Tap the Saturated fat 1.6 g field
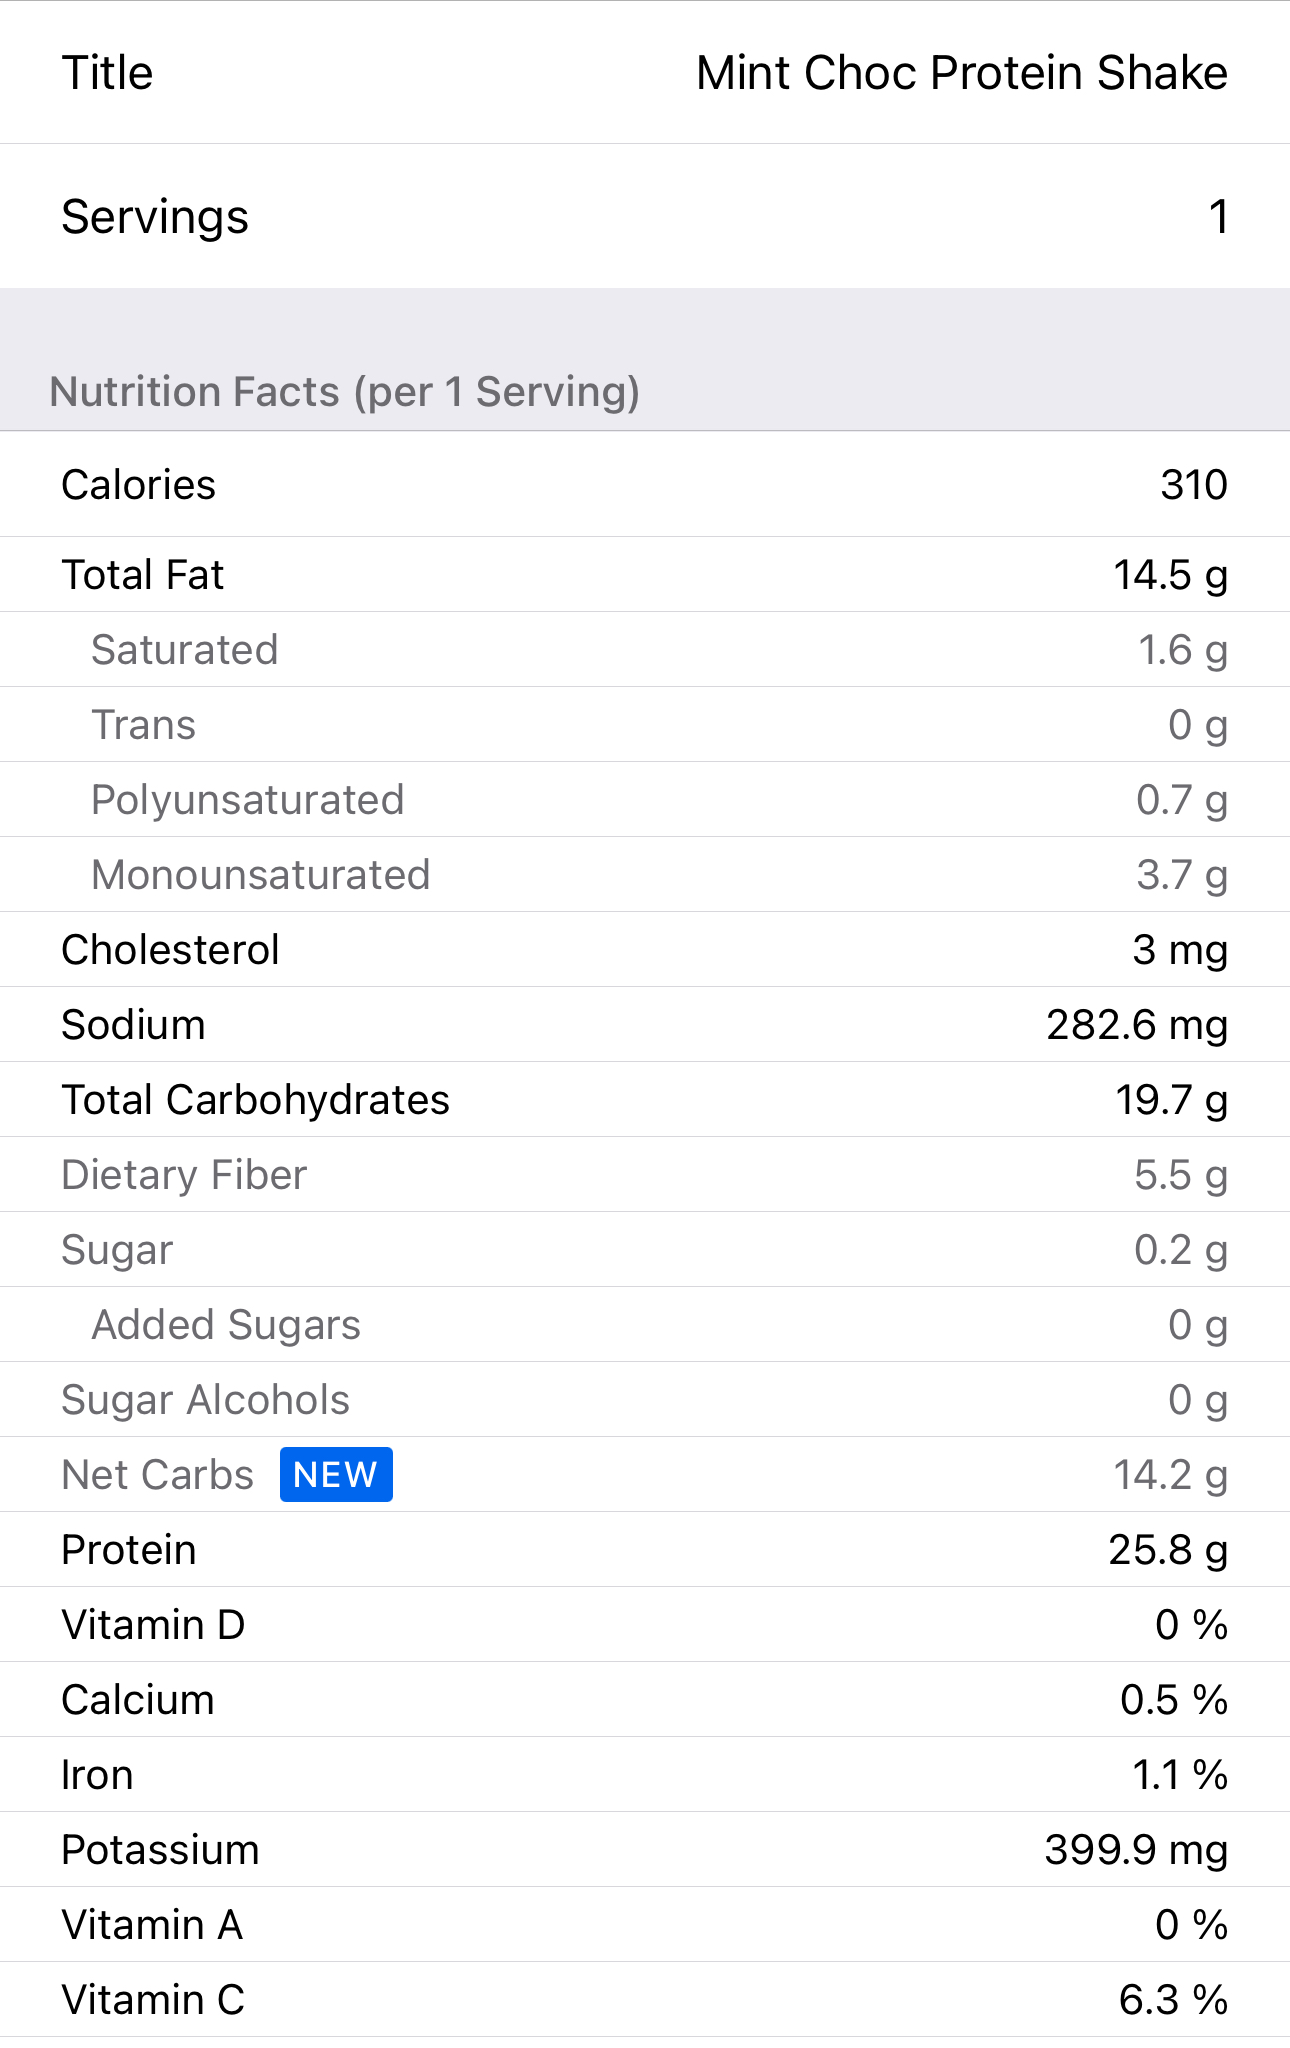This screenshot has width=1290, height=2048. (1182, 650)
